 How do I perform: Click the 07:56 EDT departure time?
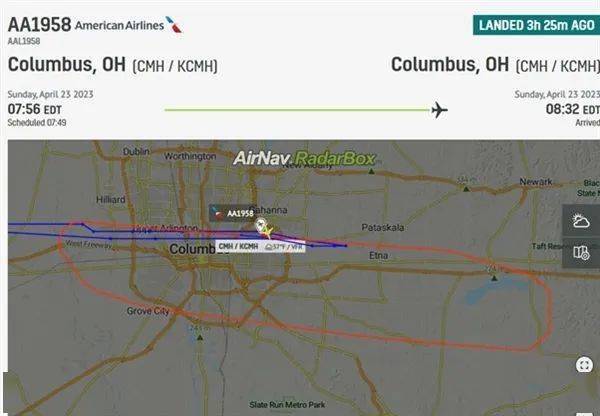pyautogui.click(x=34, y=109)
